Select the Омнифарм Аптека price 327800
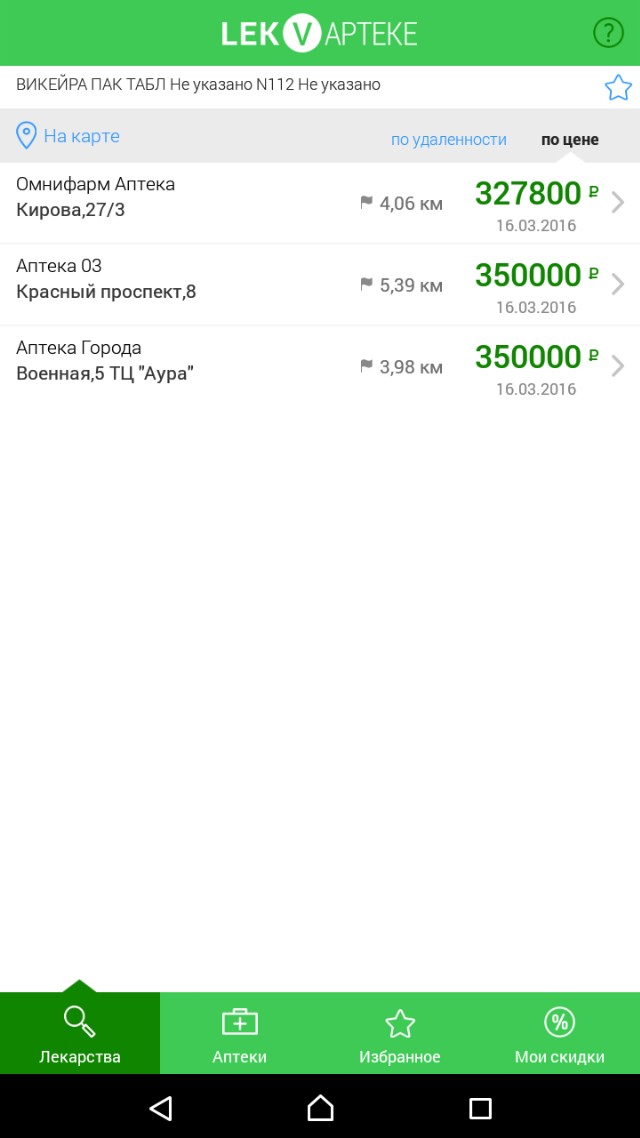The width and height of the screenshot is (640, 1138). pos(528,193)
